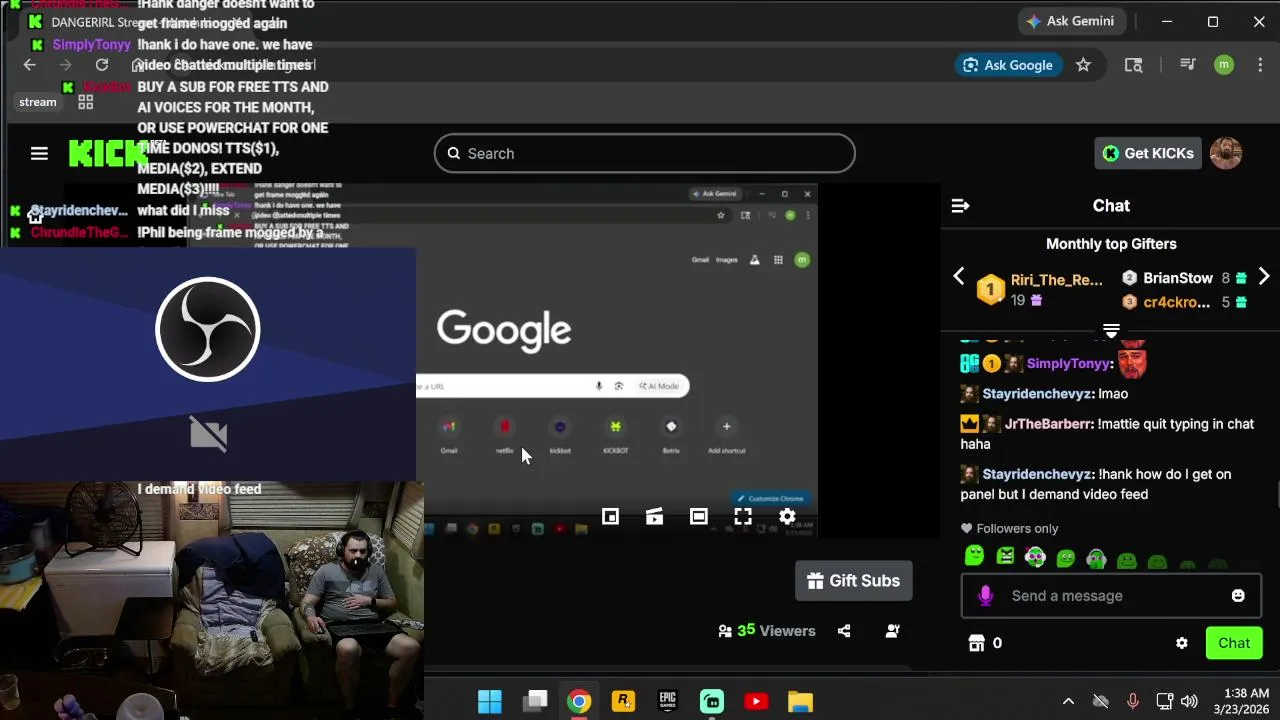Click gifter Riri_The_Re... name
This screenshot has height=720, width=1280.
click(x=1056, y=280)
